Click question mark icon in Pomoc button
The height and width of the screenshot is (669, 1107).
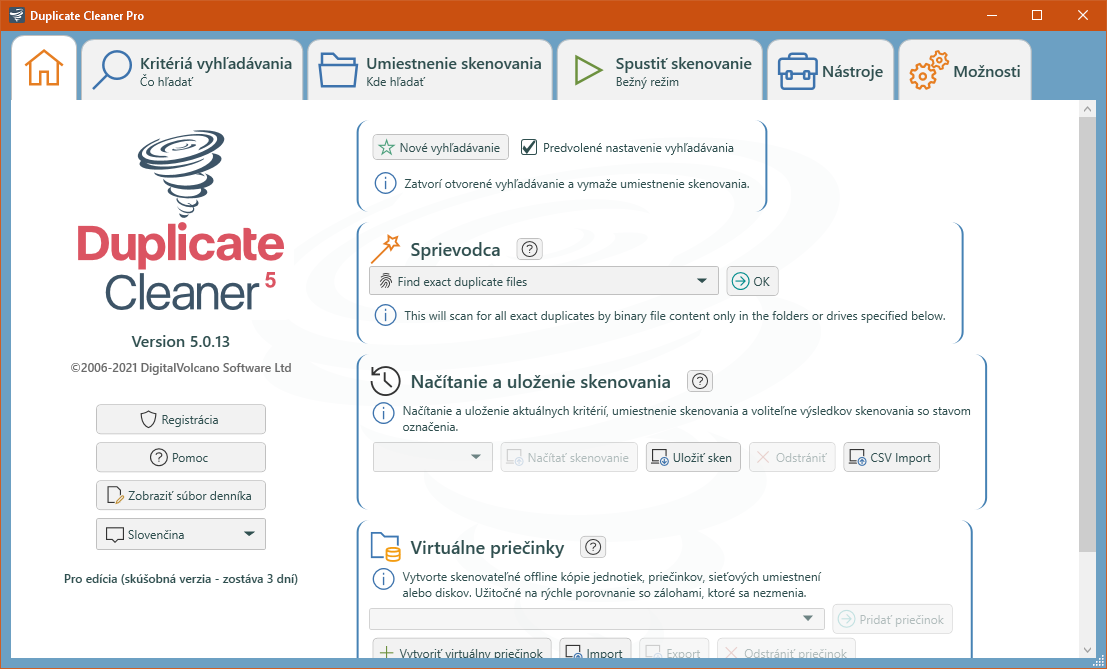[159, 457]
